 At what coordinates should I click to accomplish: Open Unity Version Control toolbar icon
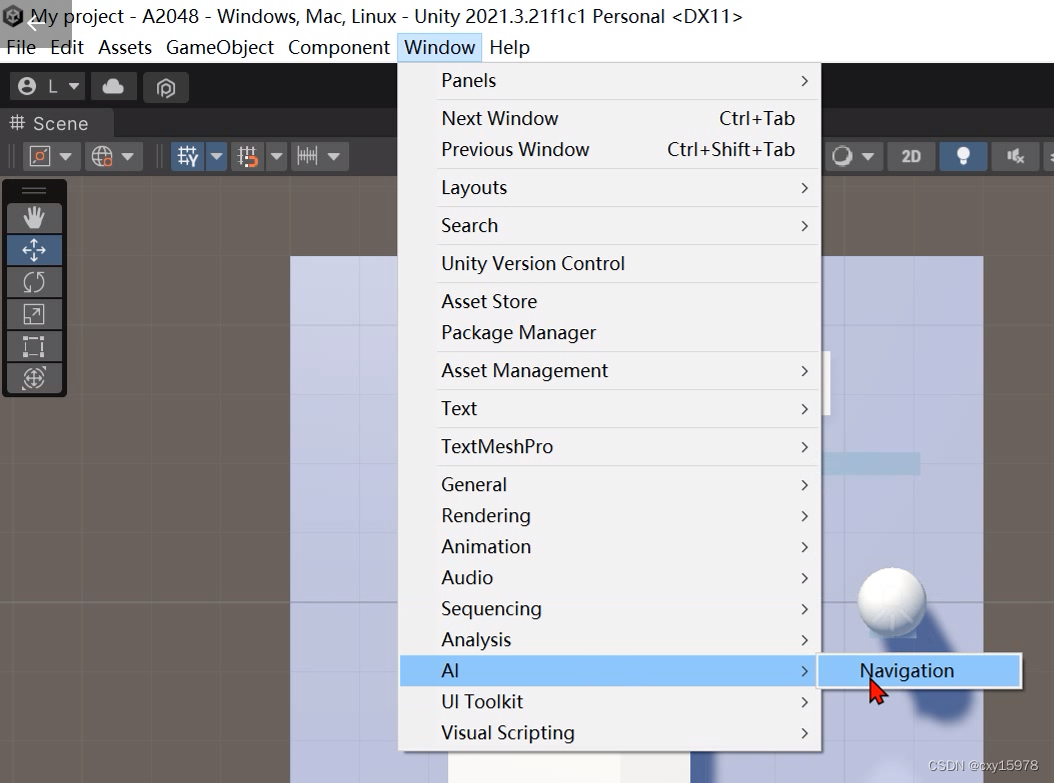coord(165,87)
